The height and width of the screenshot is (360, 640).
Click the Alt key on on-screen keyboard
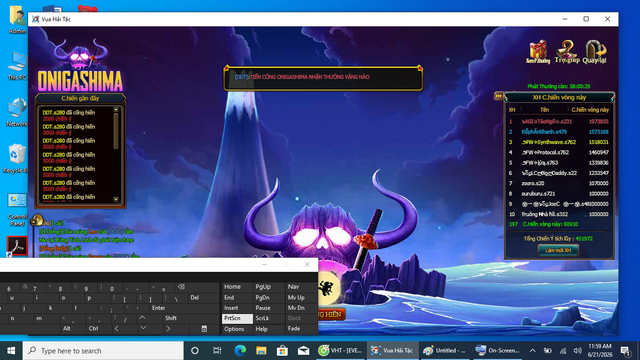coord(67,328)
